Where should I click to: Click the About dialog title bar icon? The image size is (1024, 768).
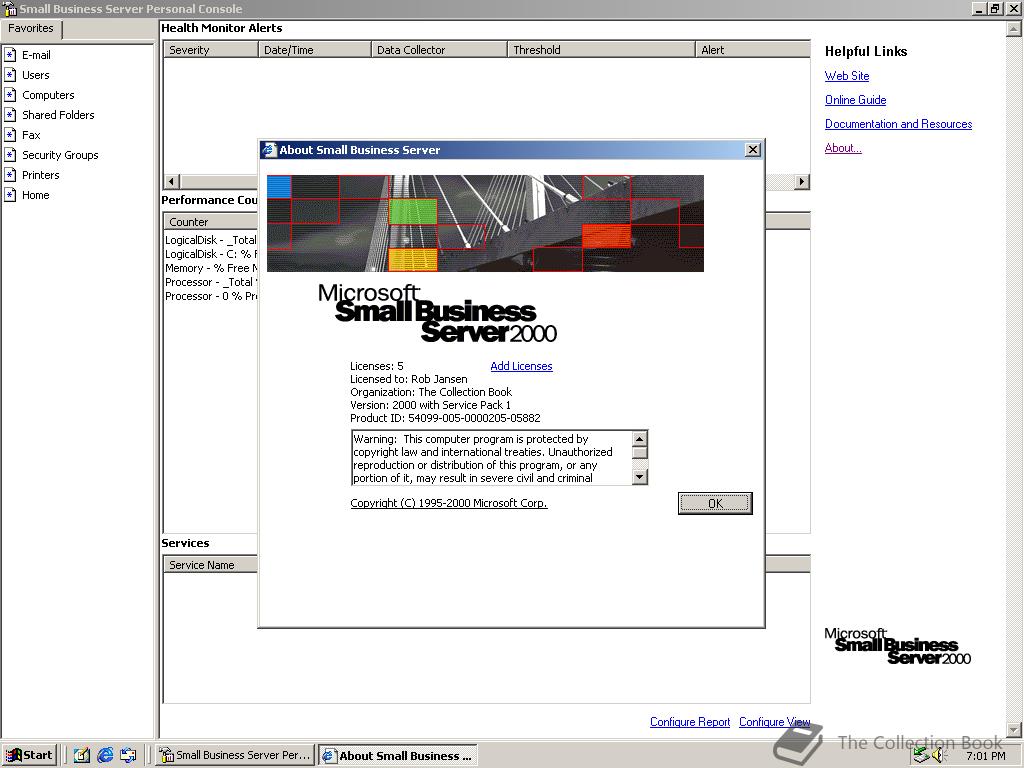pos(269,150)
